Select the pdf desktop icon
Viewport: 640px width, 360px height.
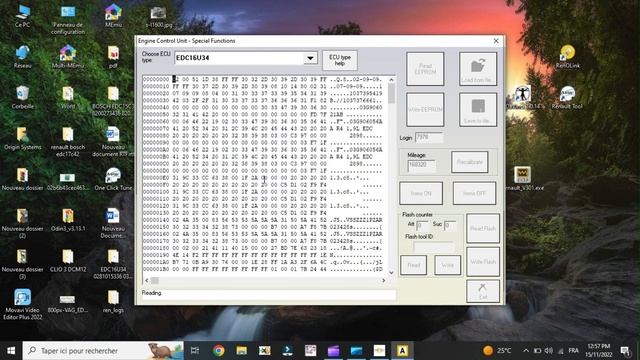tap(113, 57)
